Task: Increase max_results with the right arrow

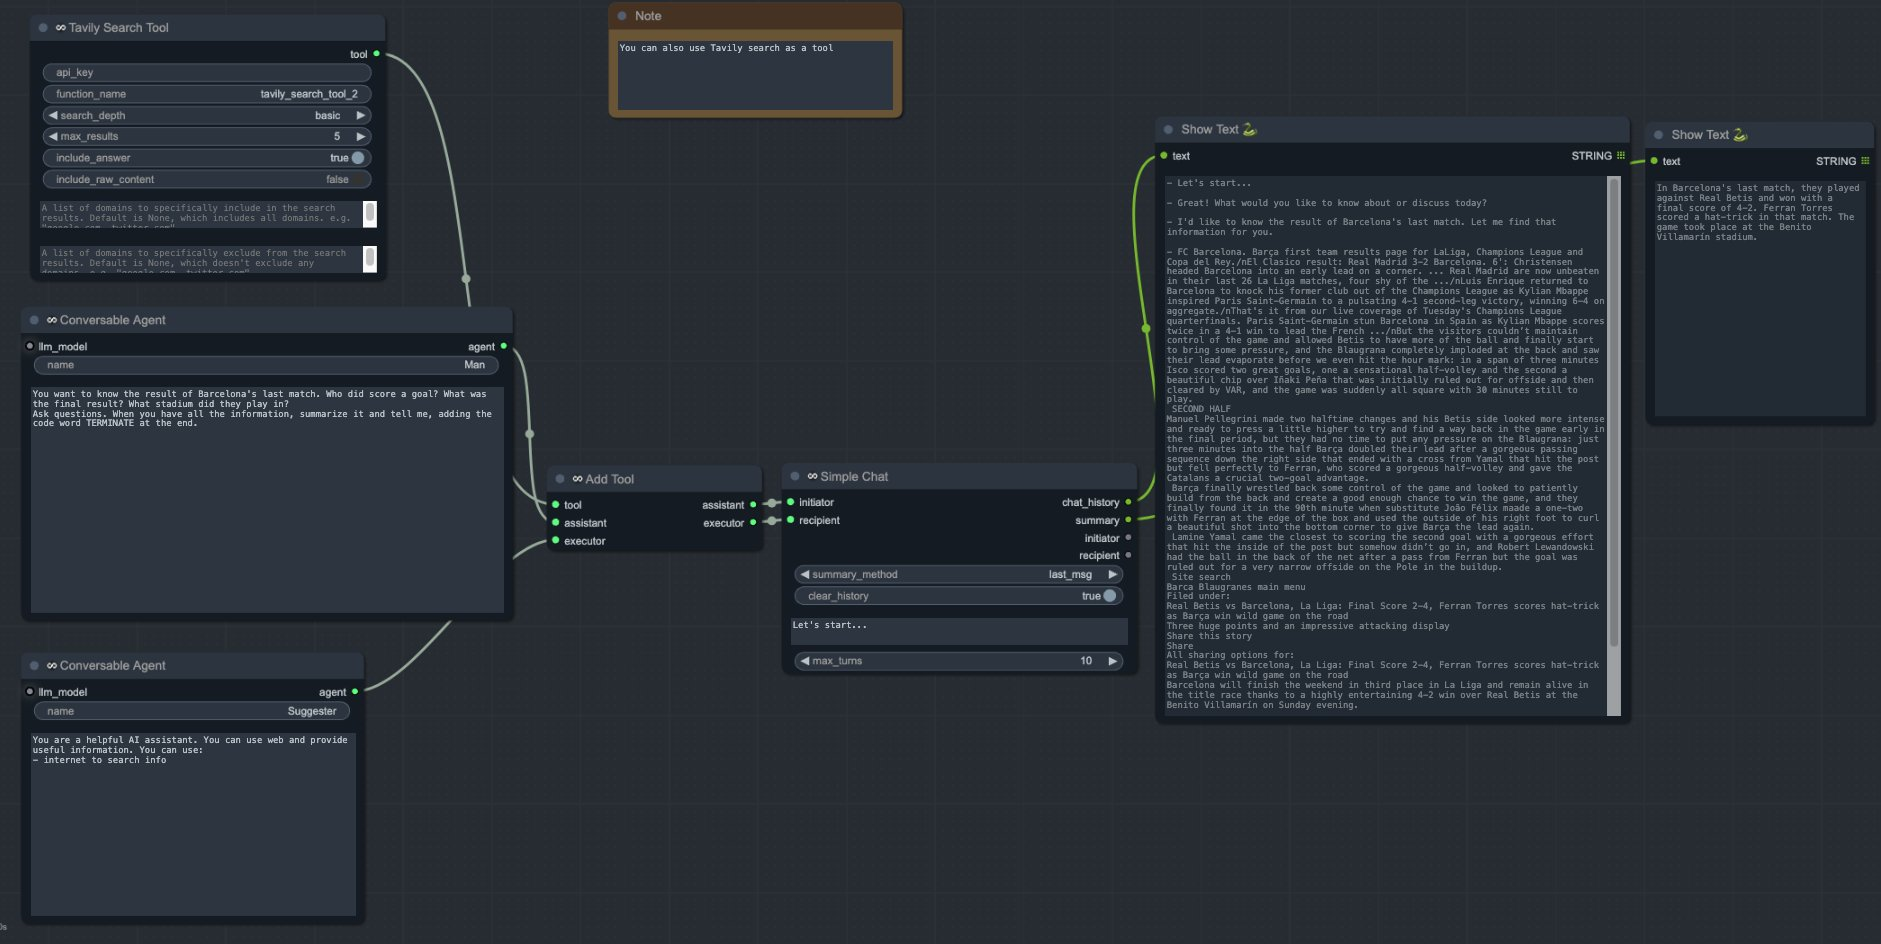Action: pyautogui.click(x=361, y=137)
